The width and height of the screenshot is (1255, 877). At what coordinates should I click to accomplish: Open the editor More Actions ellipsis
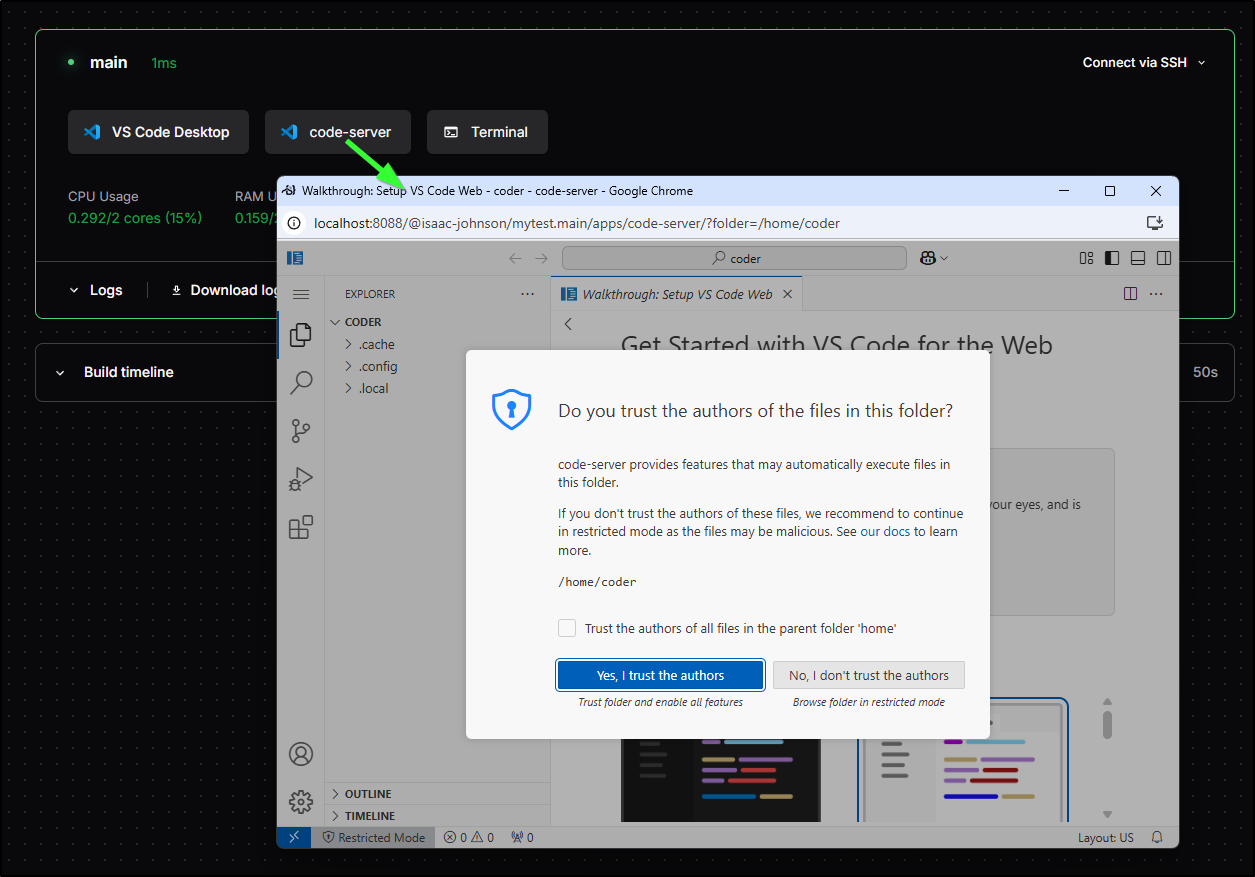coord(1156,294)
